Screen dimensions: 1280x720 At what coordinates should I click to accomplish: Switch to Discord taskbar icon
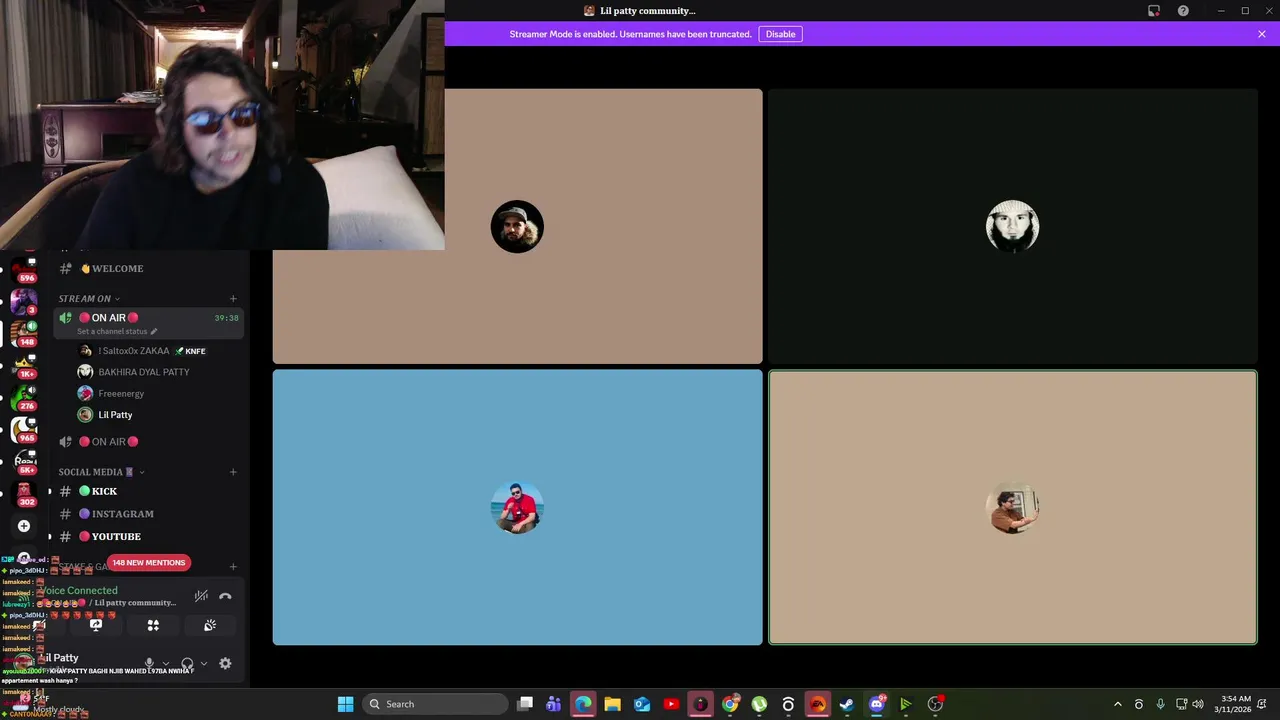pyautogui.click(x=877, y=704)
